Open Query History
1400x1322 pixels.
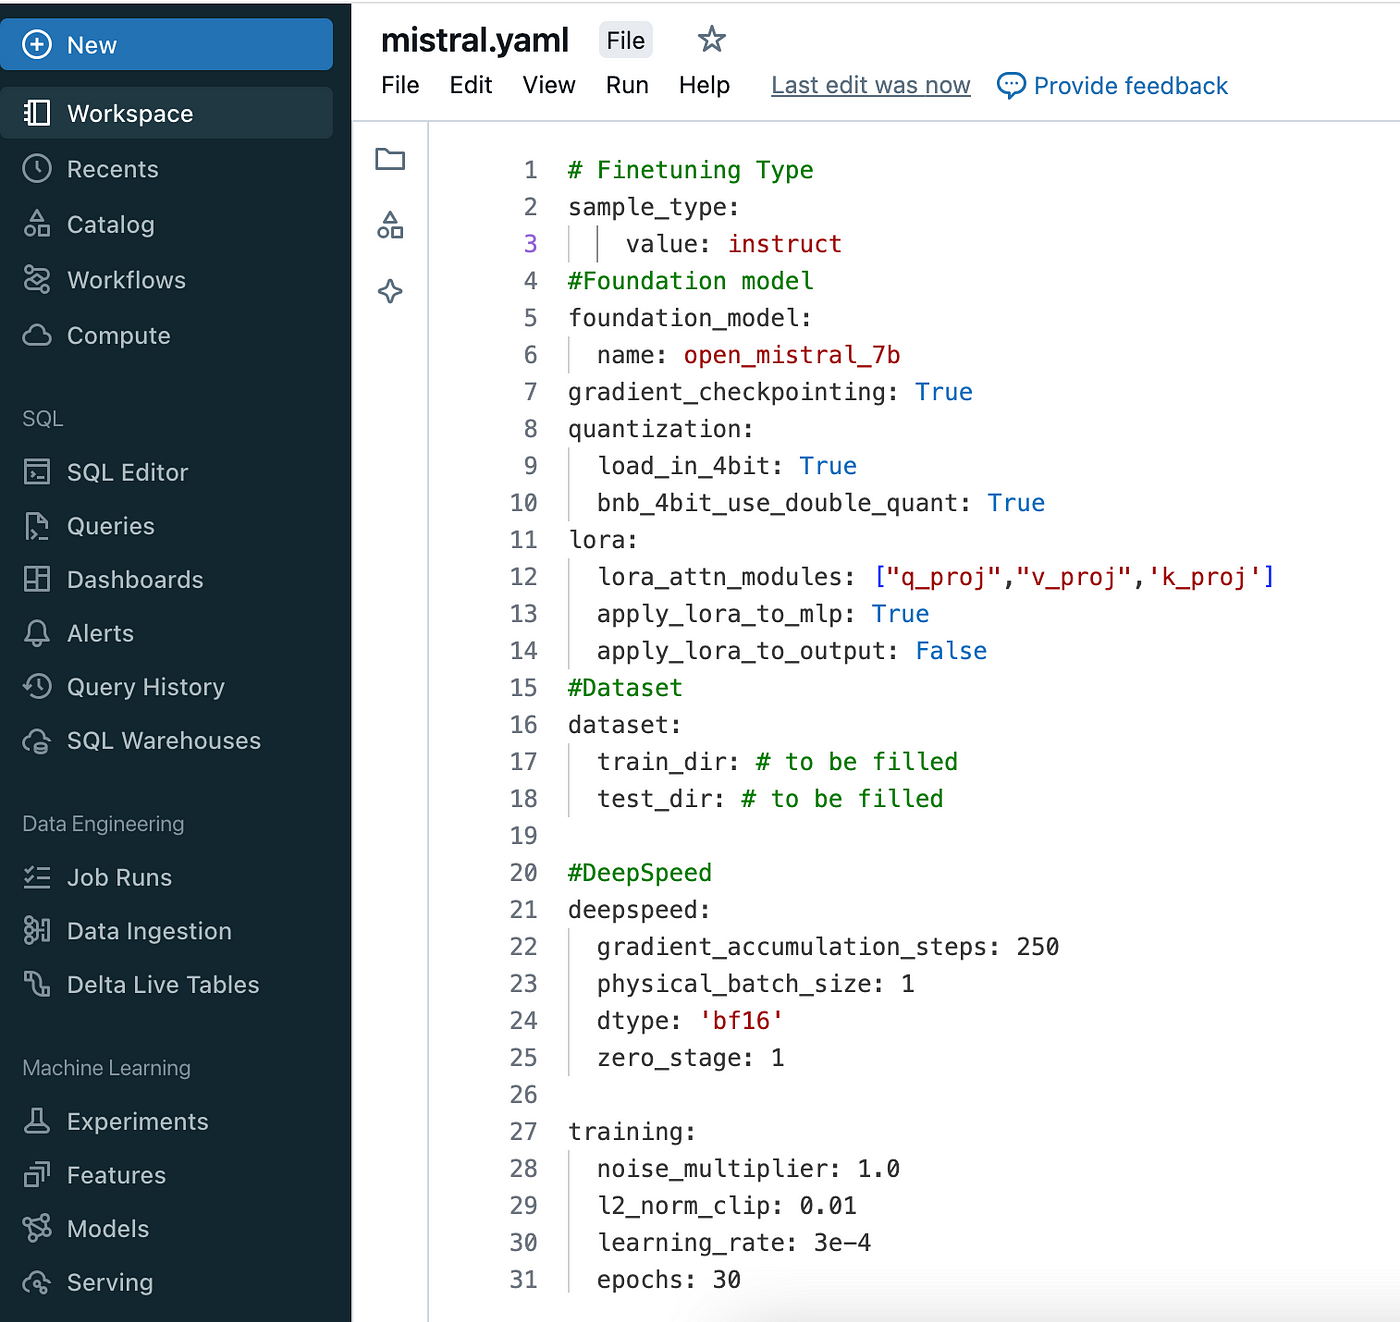pos(145,687)
